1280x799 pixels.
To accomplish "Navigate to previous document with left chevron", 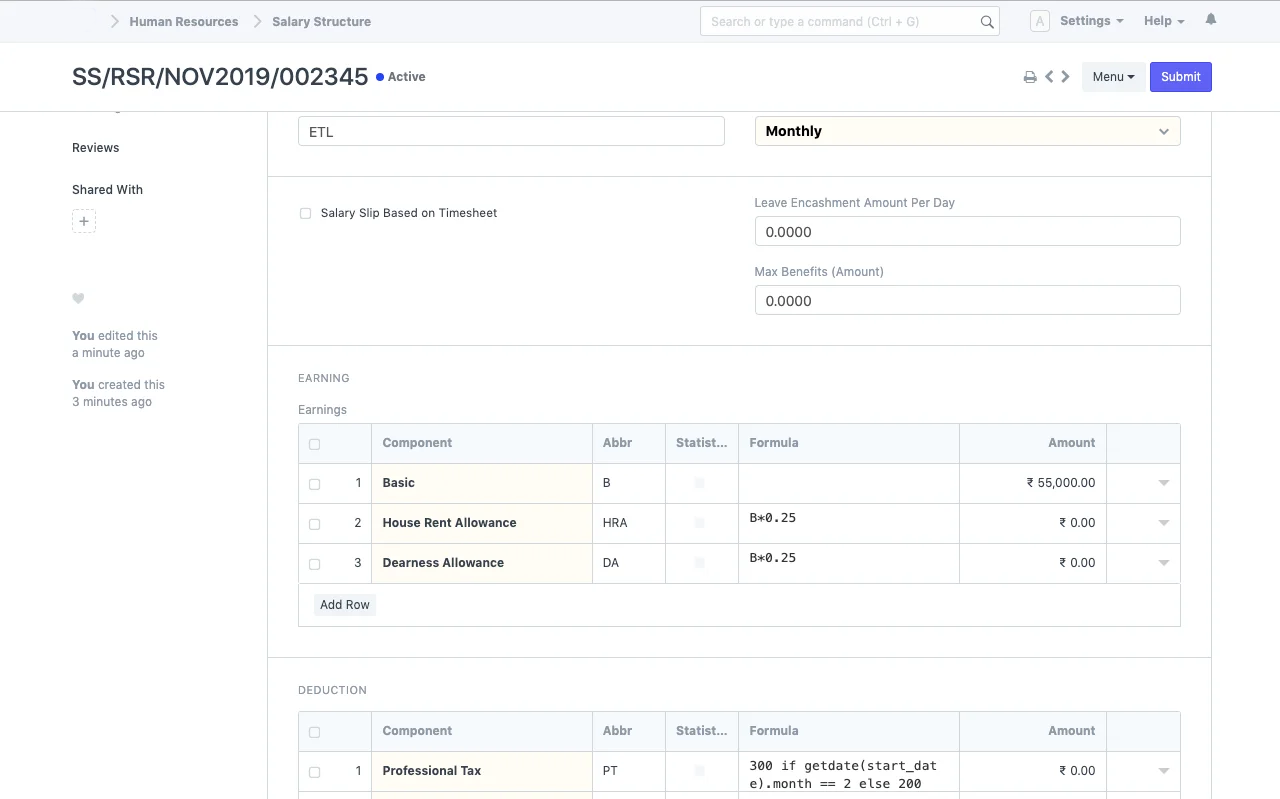I will [x=1049, y=76].
